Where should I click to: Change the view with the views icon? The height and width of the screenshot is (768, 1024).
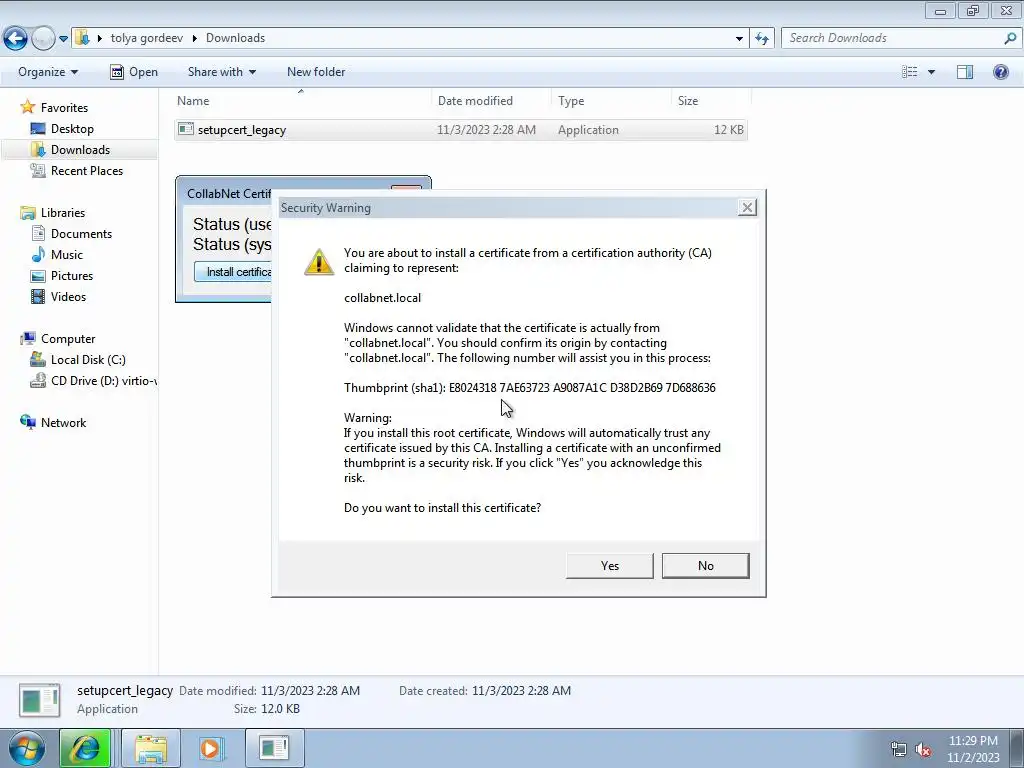910,72
